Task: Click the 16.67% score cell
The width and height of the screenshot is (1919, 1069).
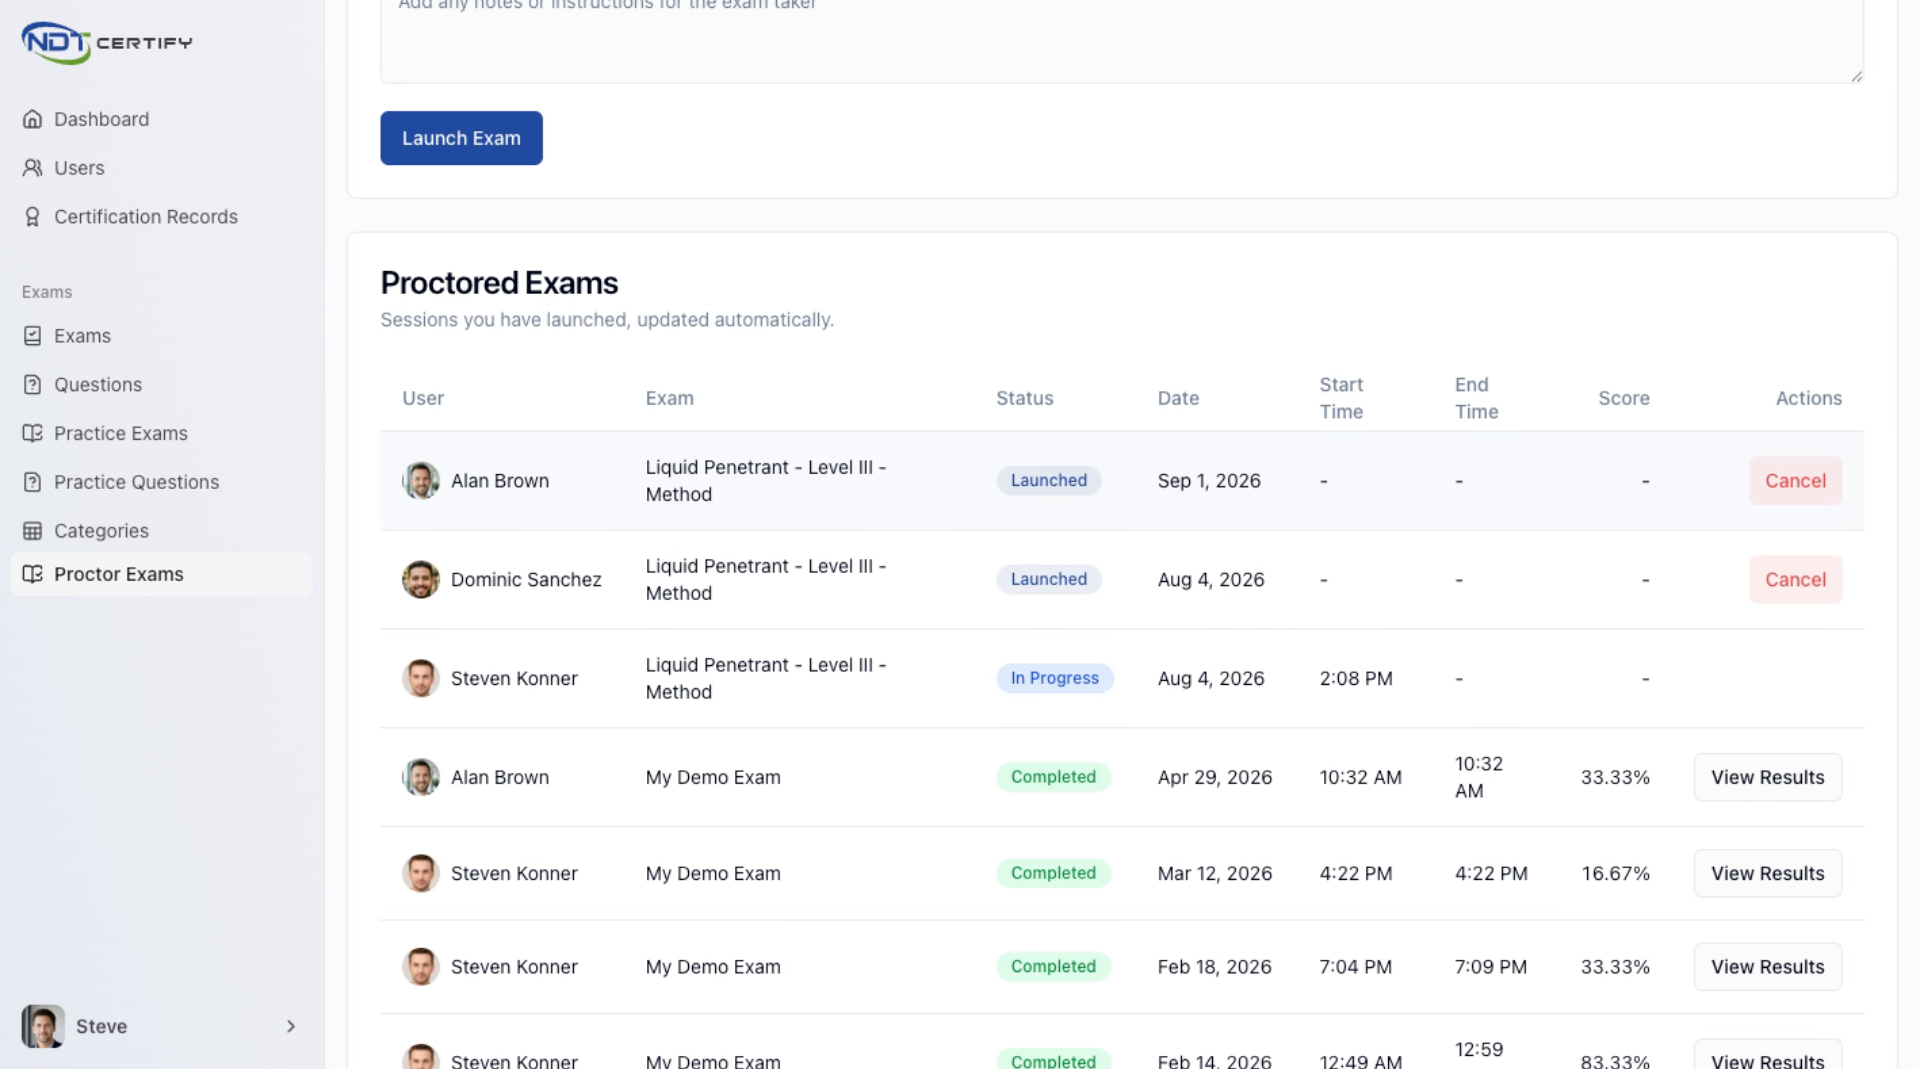Action: point(1615,873)
